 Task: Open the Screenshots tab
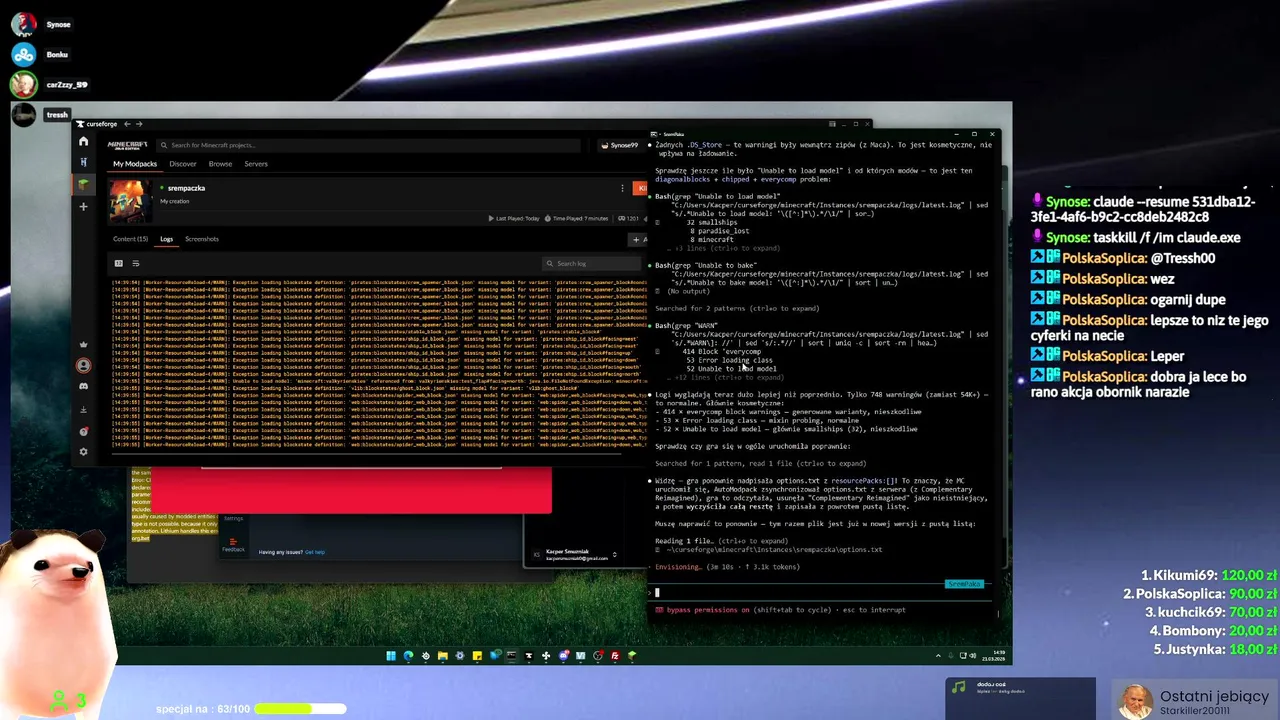pos(202,239)
